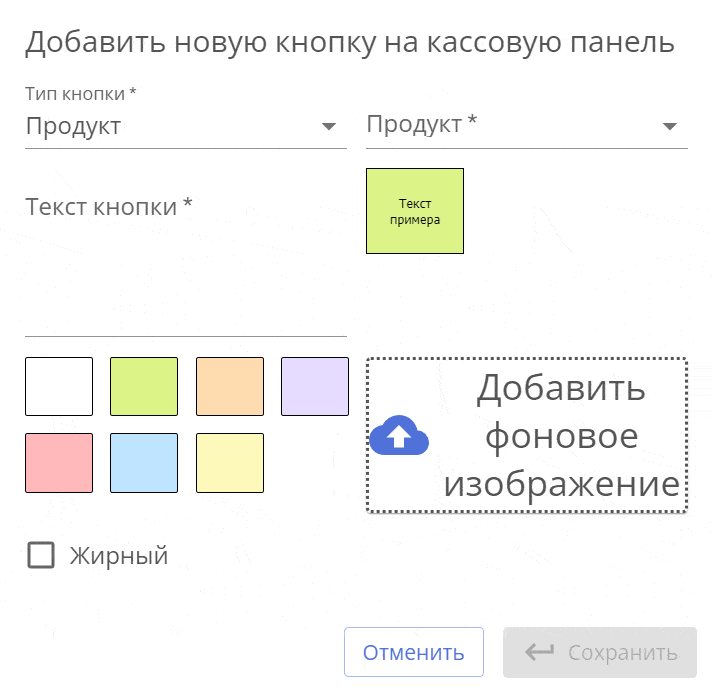The width and height of the screenshot is (713, 693).
Task: Pick the light green color swatch
Action: coord(144,386)
